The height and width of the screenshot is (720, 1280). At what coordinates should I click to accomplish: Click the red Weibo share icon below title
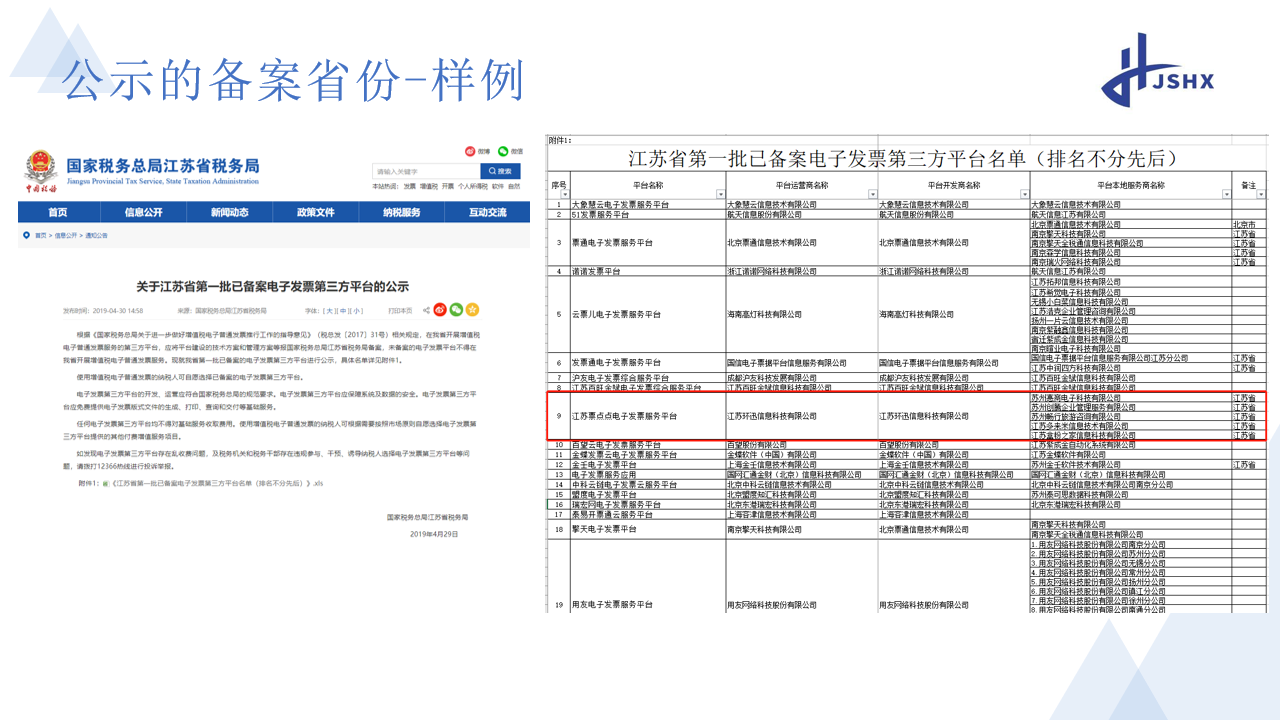coord(440,310)
